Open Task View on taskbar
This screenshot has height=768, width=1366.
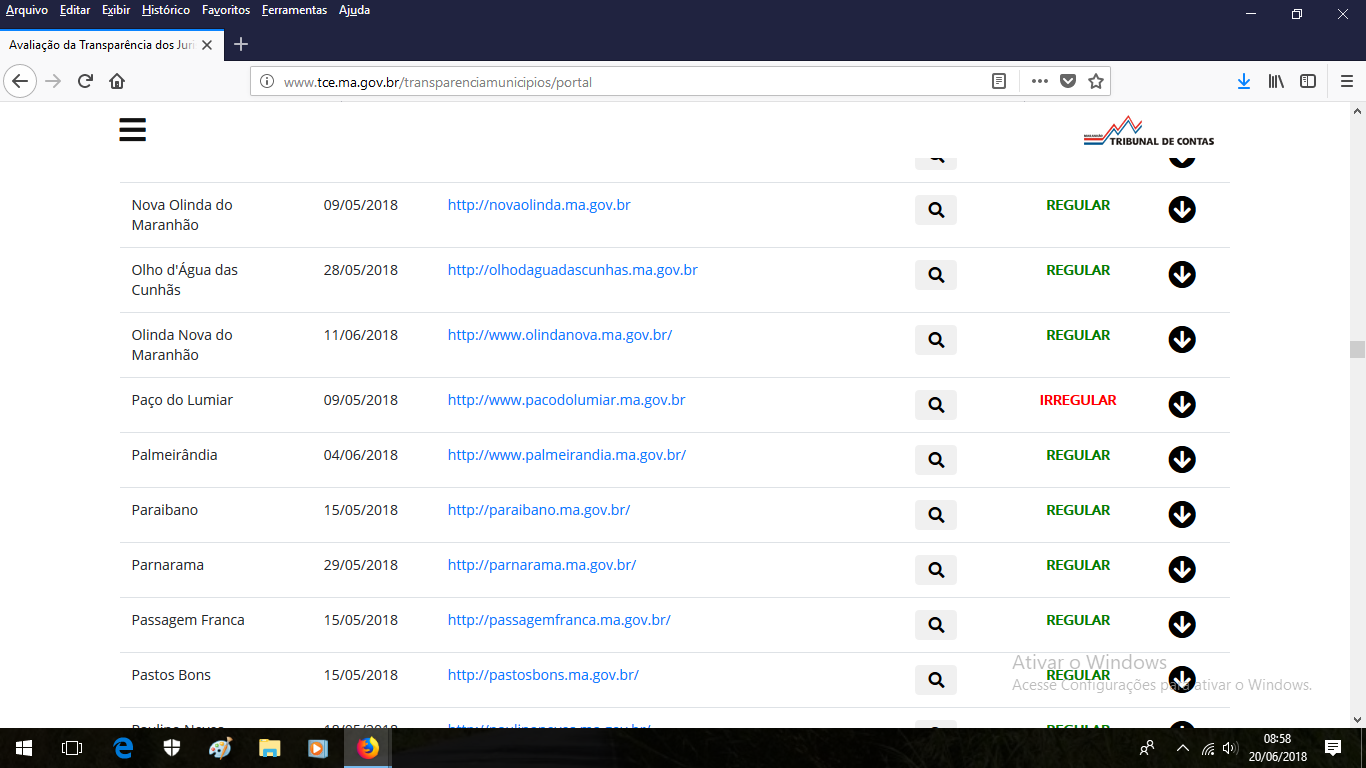point(72,748)
